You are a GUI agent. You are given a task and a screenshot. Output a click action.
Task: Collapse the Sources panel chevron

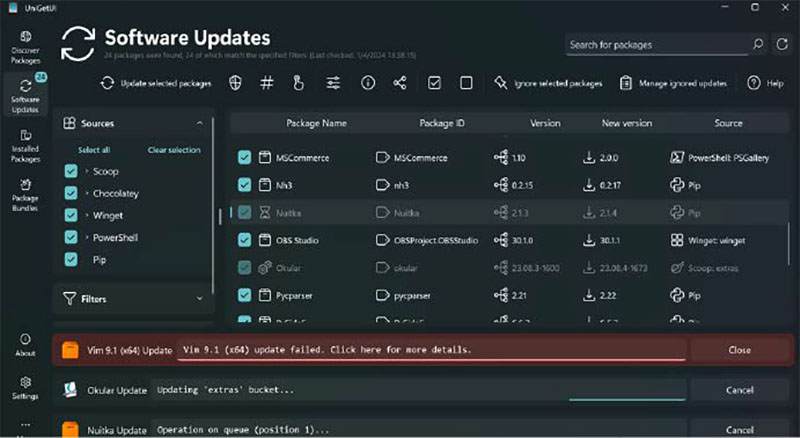pos(199,123)
